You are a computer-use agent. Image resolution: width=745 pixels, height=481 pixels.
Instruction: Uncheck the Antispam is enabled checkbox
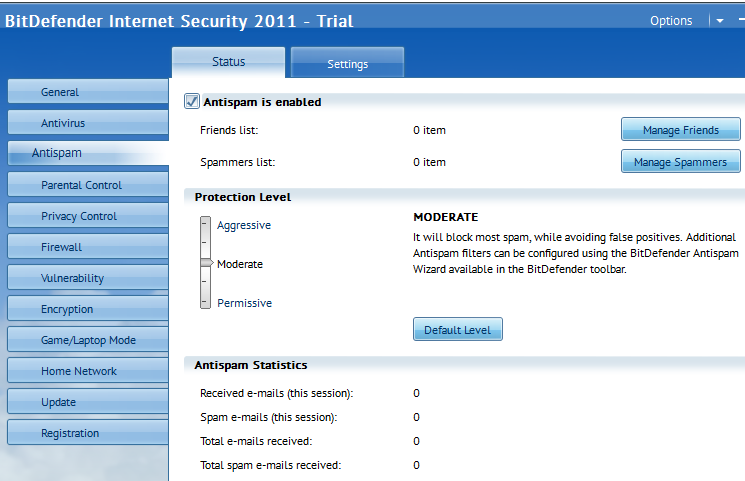click(x=192, y=101)
